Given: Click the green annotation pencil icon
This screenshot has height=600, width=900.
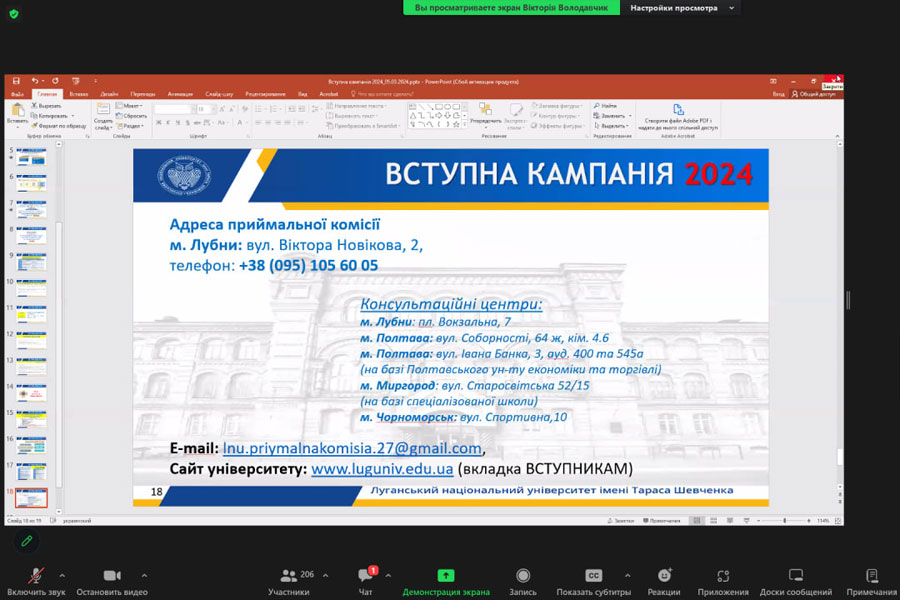Looking at the screenshot, I should pos(26,541).
